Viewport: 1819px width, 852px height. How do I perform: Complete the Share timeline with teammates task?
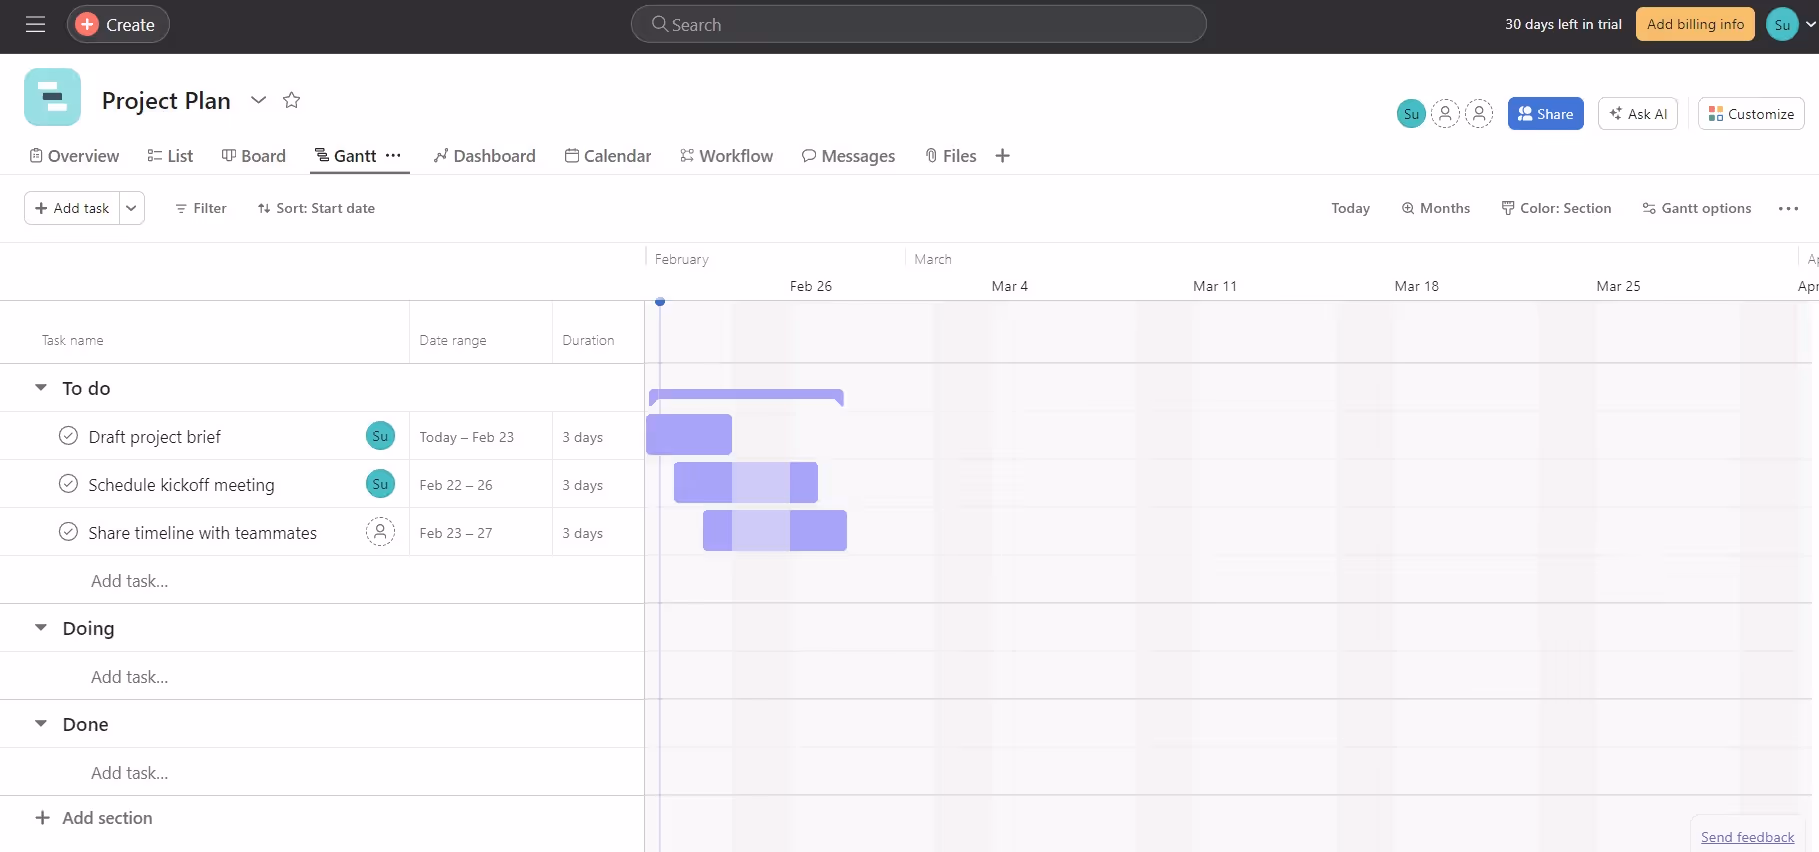[68, 532]
